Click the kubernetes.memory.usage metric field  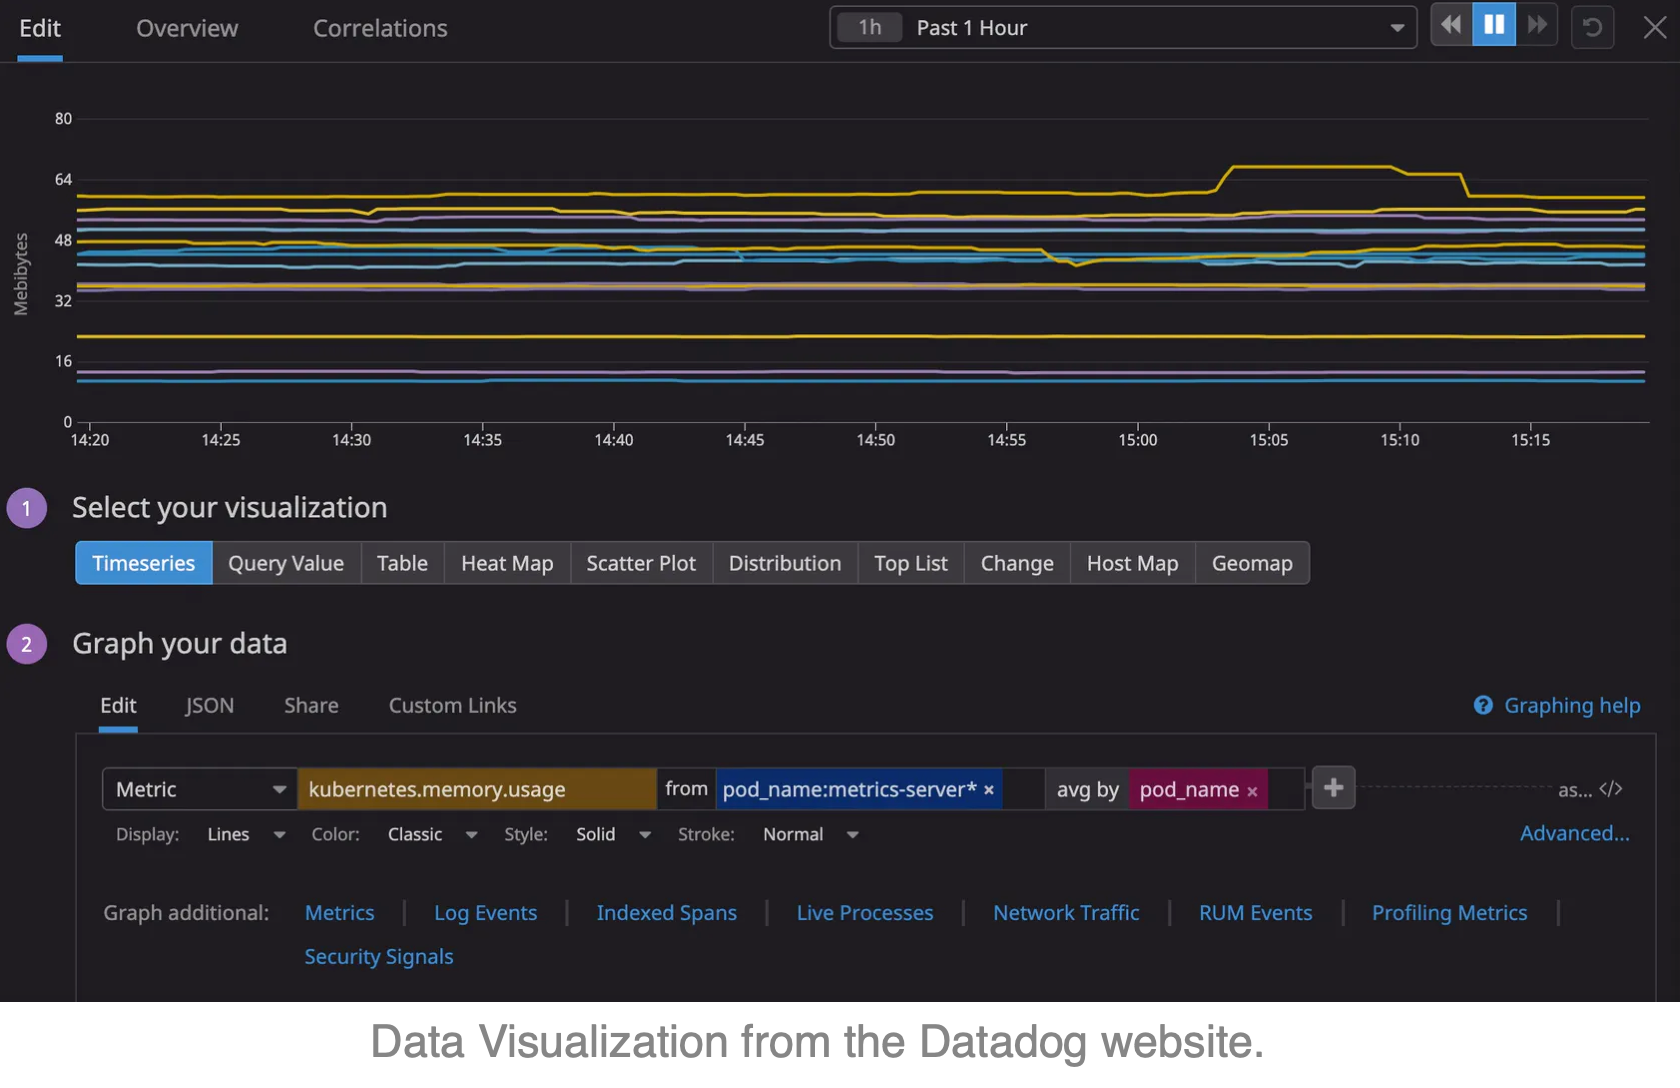[477, 789]
